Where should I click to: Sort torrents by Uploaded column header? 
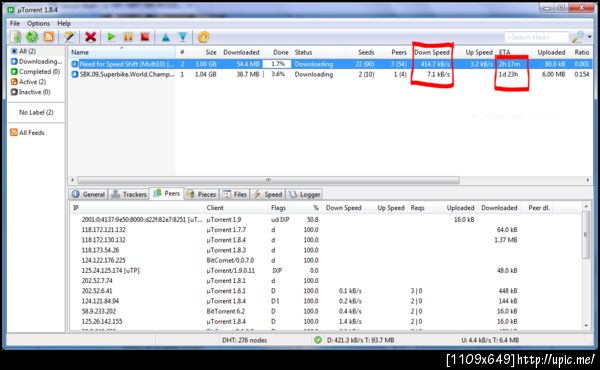coord(551,52)
